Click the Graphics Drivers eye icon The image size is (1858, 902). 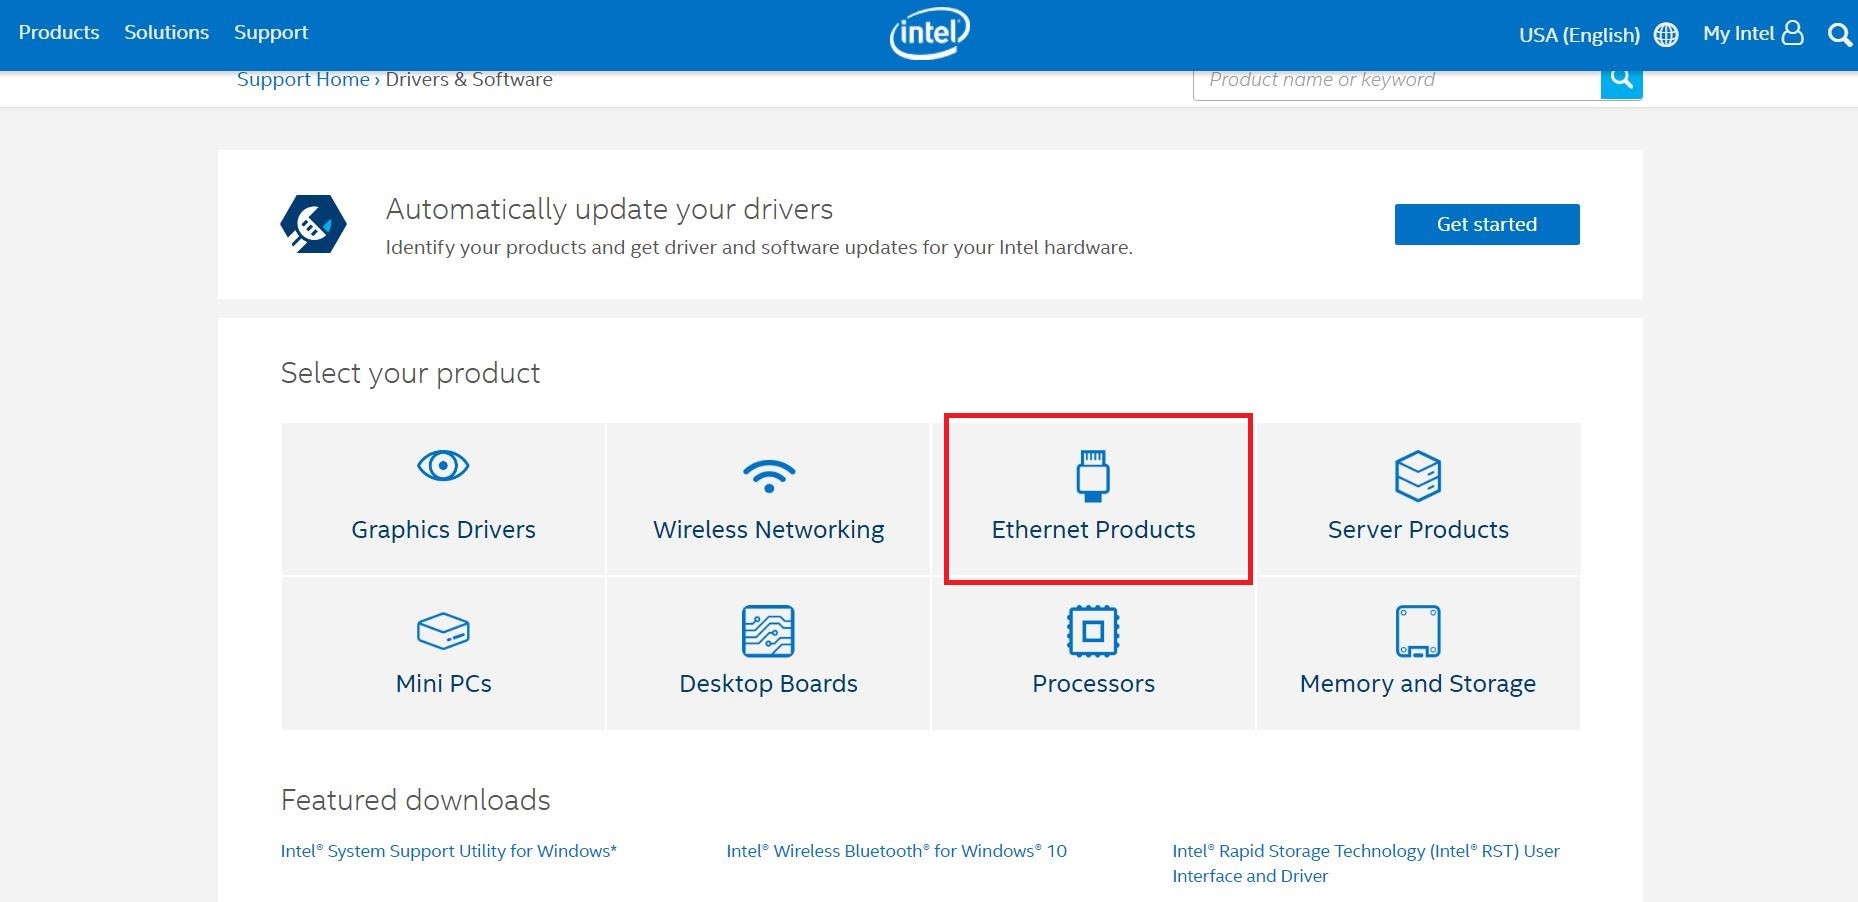[443, 466]
